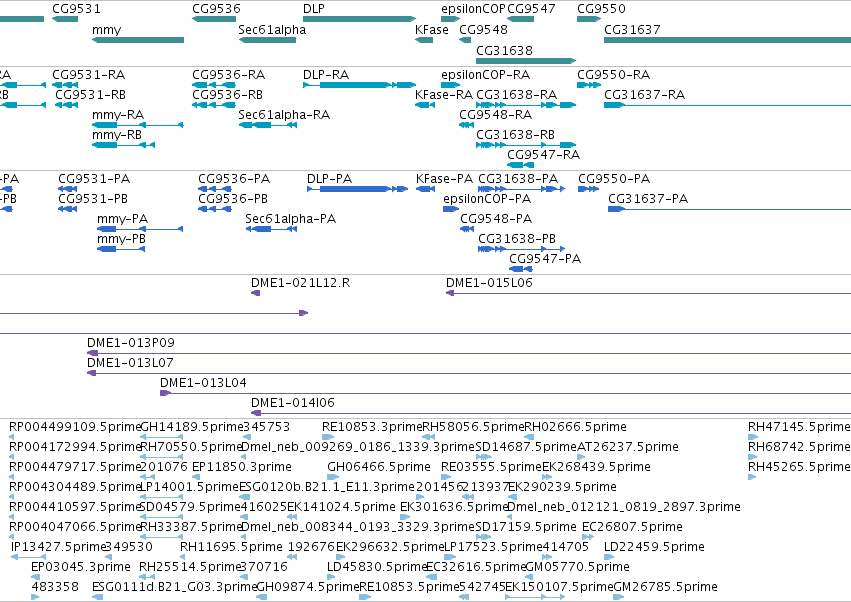Click the mmy-PA protein label
Screen dimensions: 851x602
coord(122,219)
